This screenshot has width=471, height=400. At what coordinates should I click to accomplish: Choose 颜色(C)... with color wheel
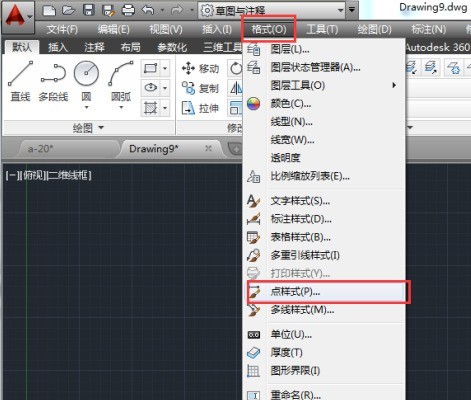[323, 104]
